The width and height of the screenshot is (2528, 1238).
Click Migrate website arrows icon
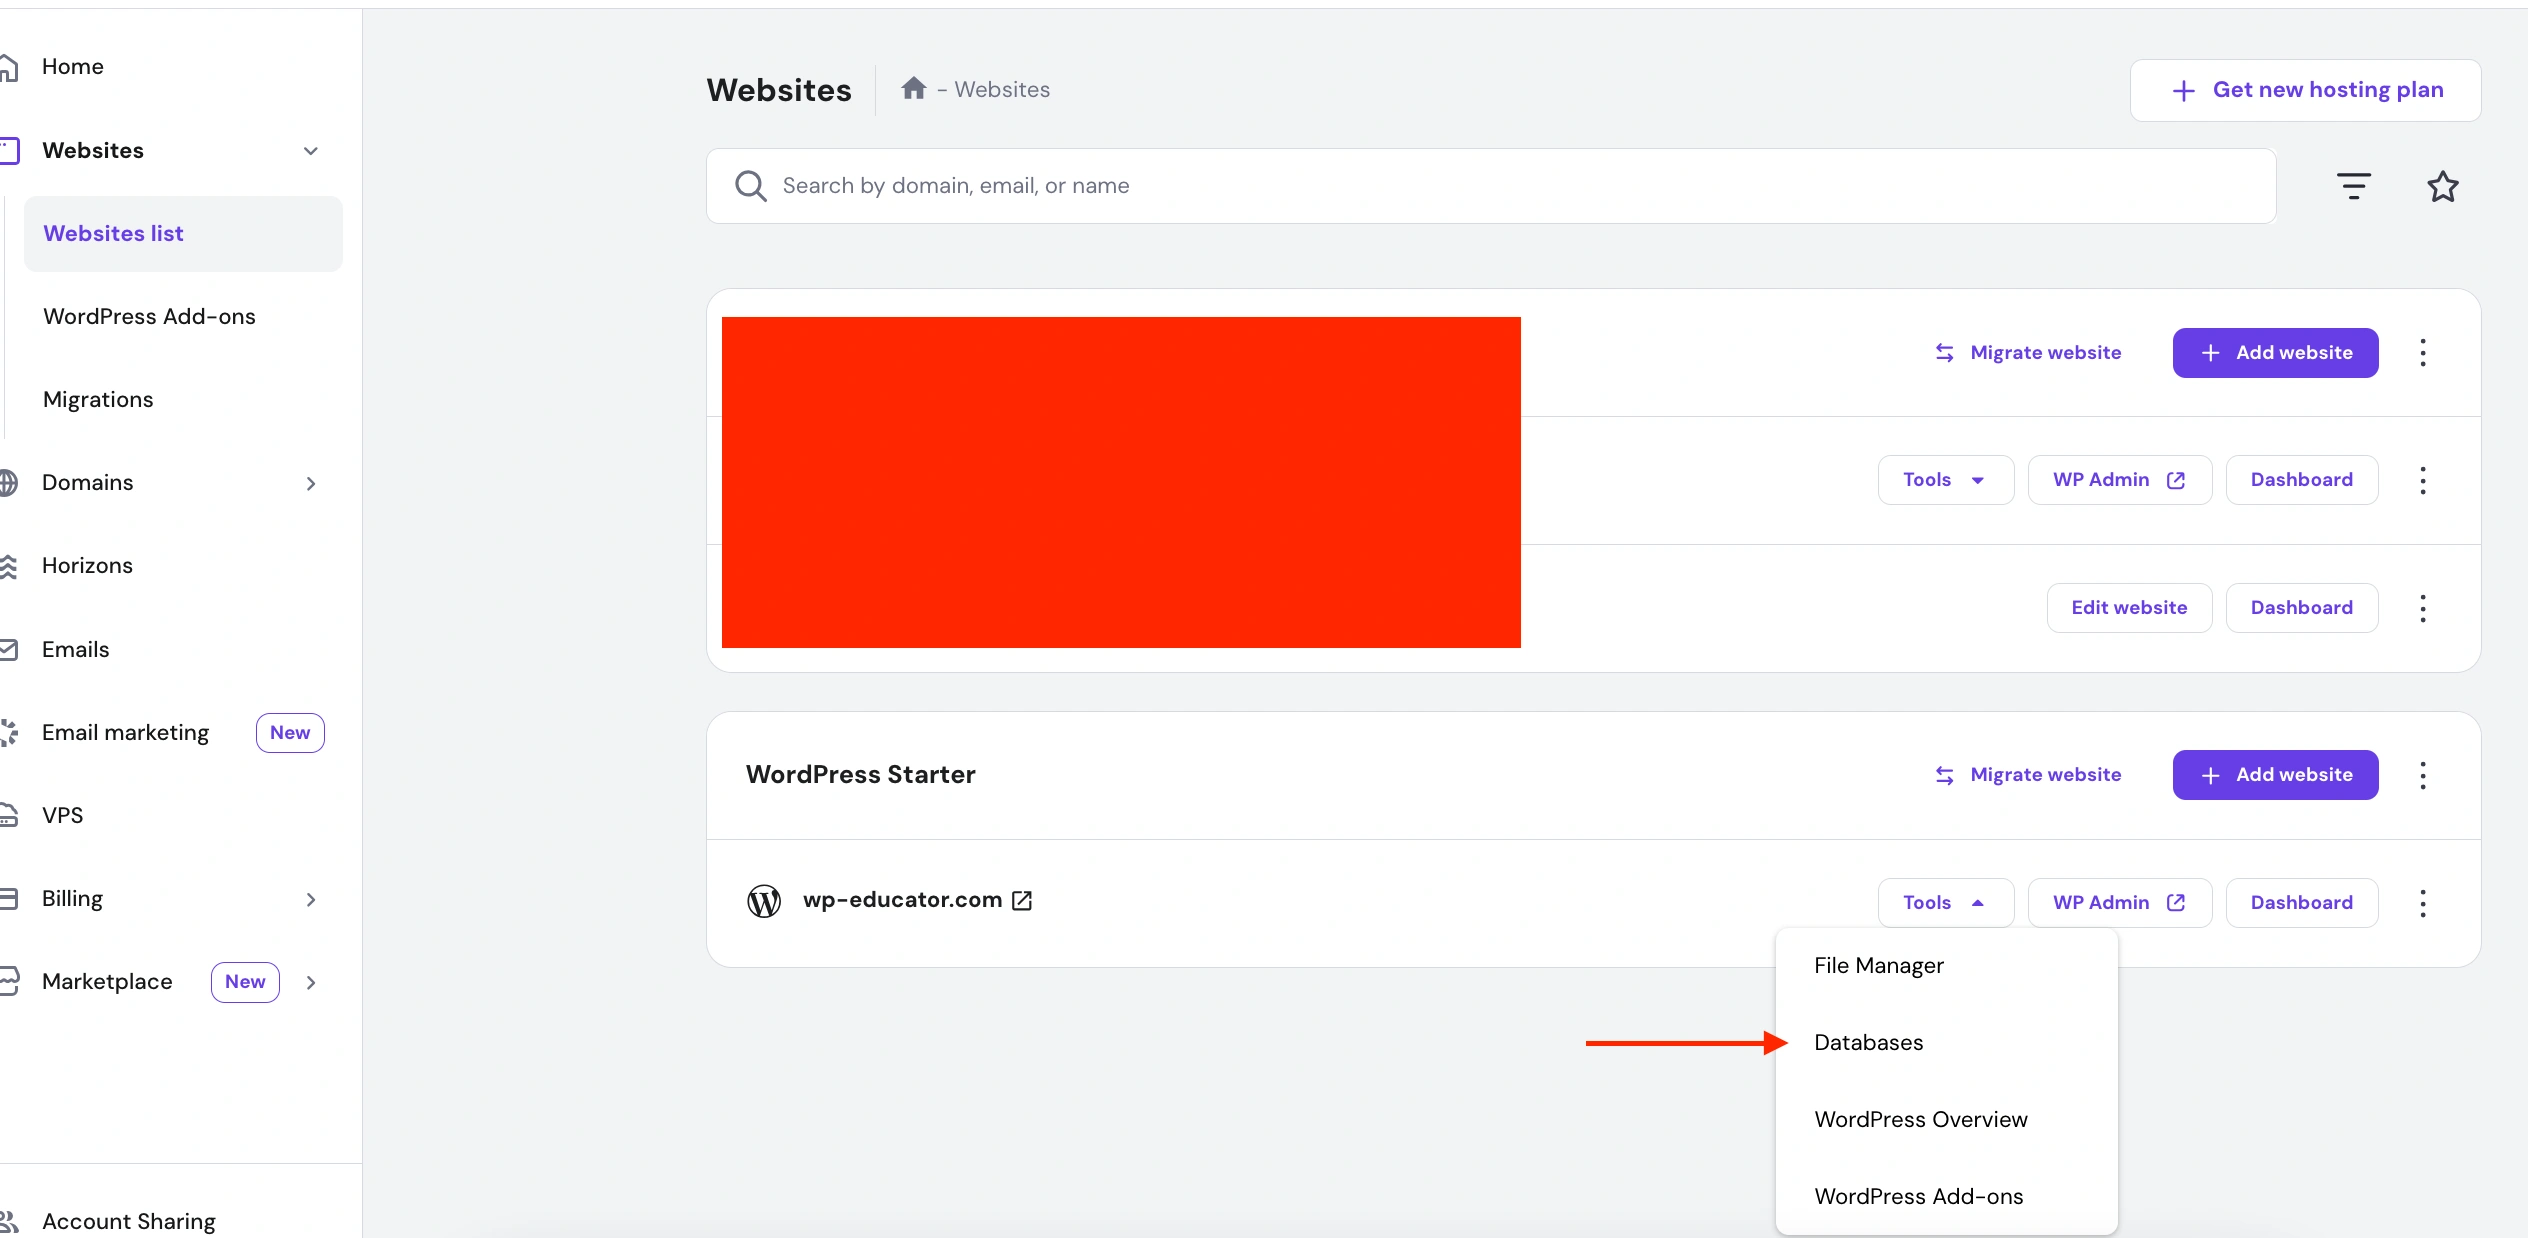pos(1943,775)
